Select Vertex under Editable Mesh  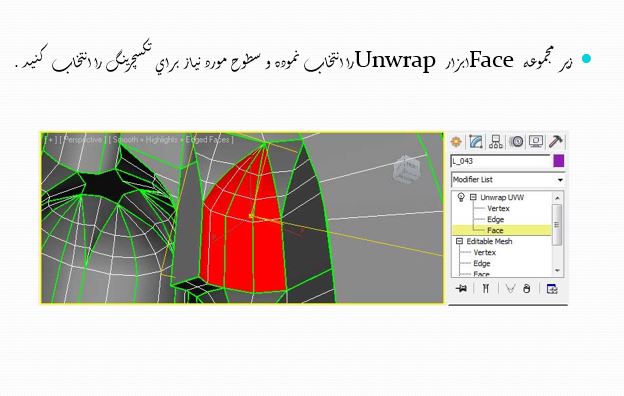484,252
